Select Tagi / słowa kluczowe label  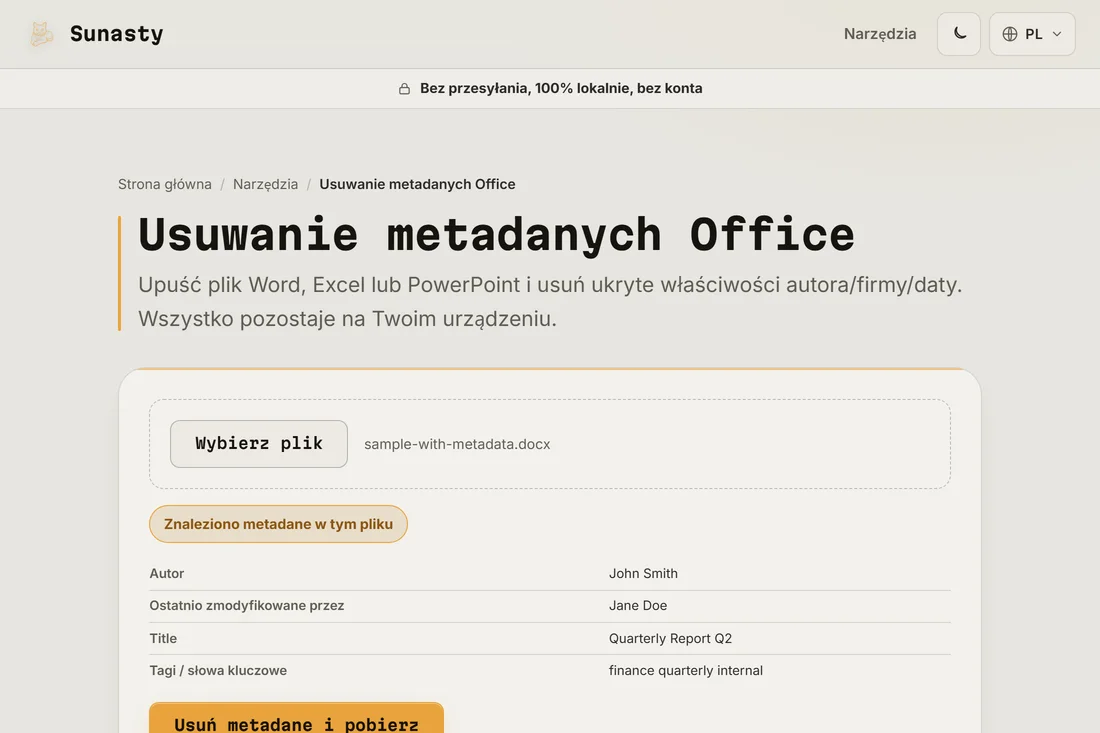(x=218, y=671)
